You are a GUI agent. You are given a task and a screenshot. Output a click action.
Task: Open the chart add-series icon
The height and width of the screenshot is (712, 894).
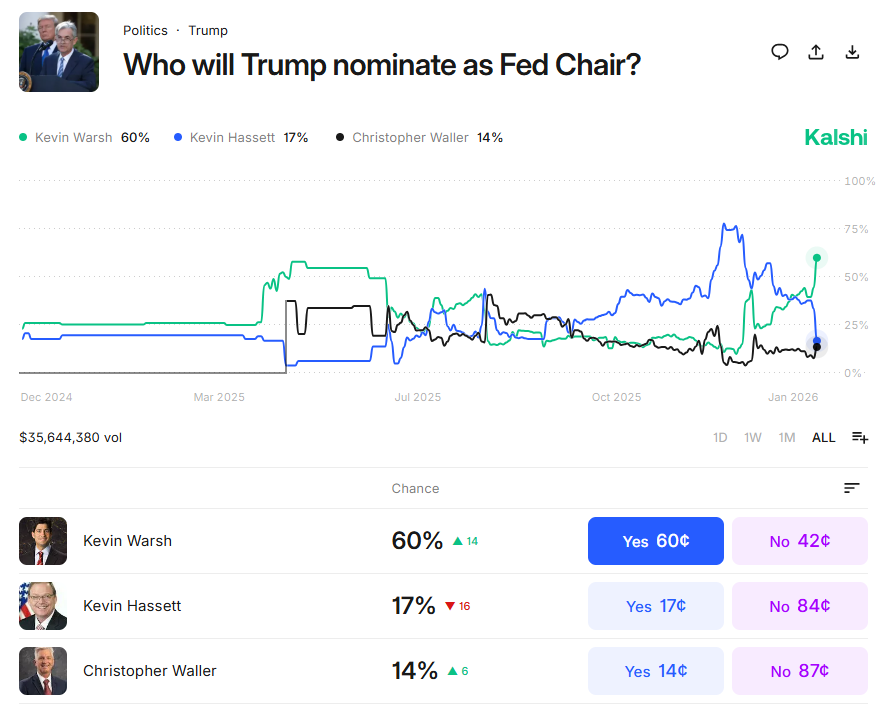pyautogui.click(x=860, y=437)
